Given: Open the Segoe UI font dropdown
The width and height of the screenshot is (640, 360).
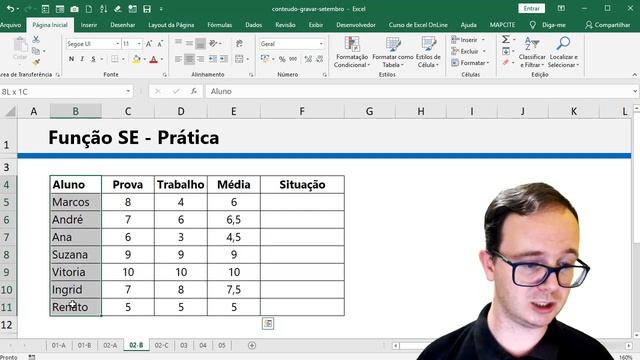Looking at the screenshot, I should coord(118,44).
